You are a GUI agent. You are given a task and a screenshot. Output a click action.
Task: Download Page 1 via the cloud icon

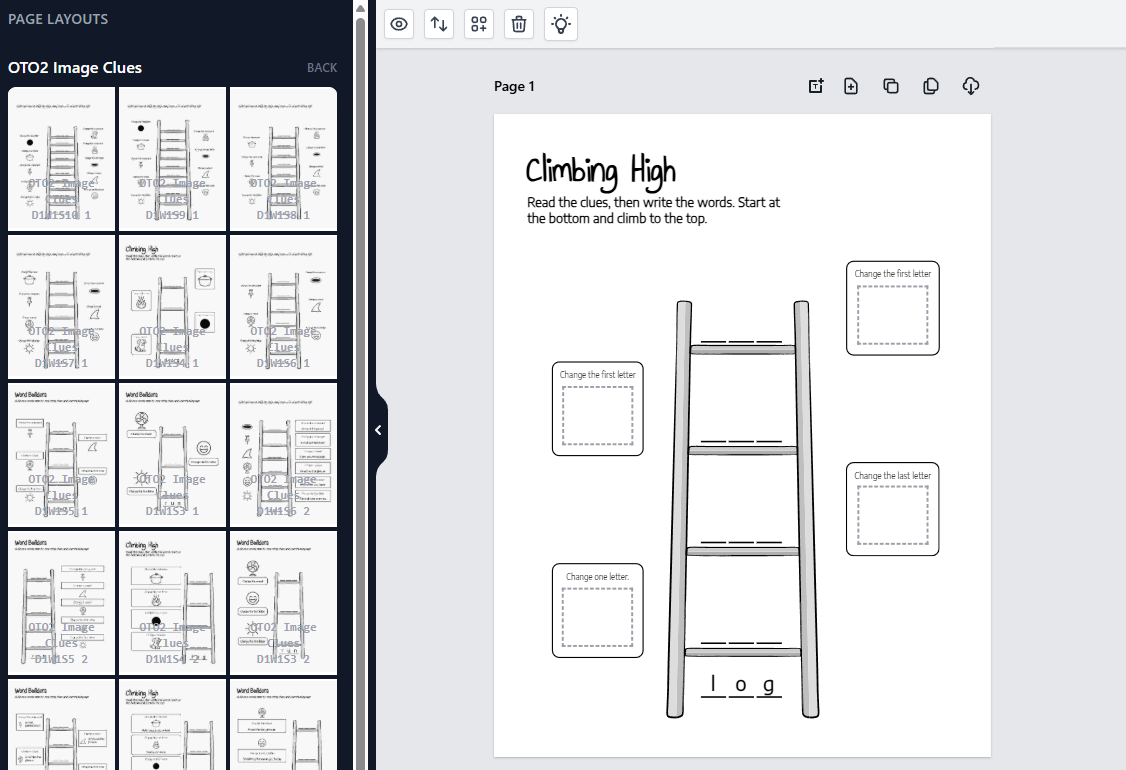(970, 86)
